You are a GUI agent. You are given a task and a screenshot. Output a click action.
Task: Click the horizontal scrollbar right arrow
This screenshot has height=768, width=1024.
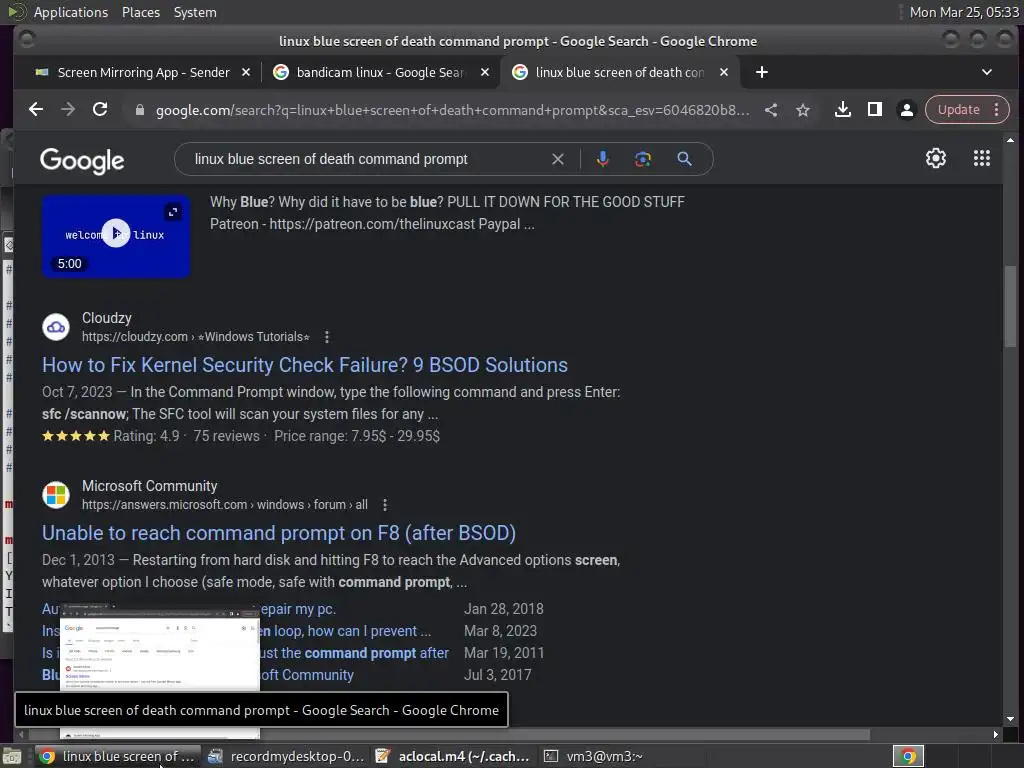995,735
